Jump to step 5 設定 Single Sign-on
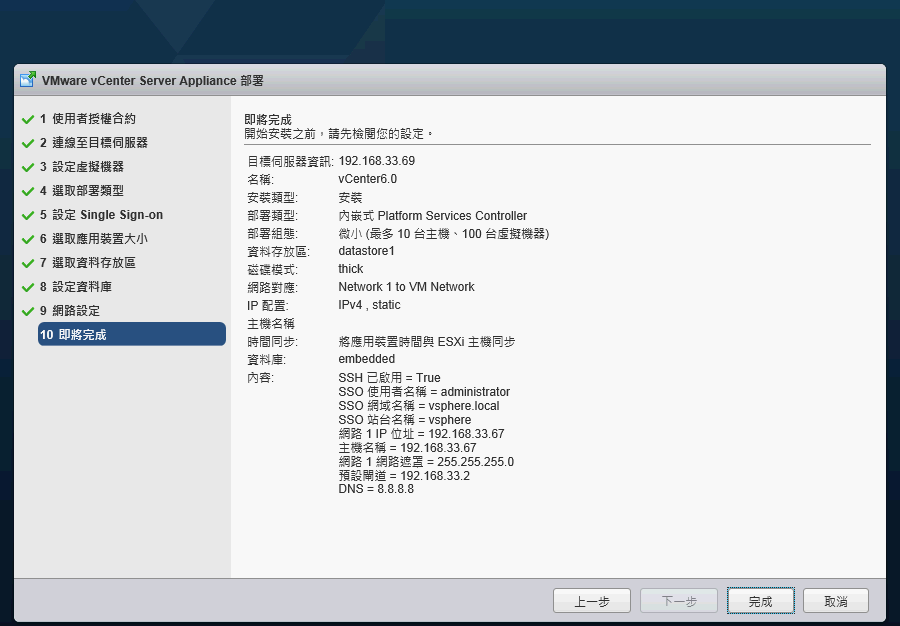Viewport: 900px width, 626px height. pyautogui.click(x=101, y=215)
